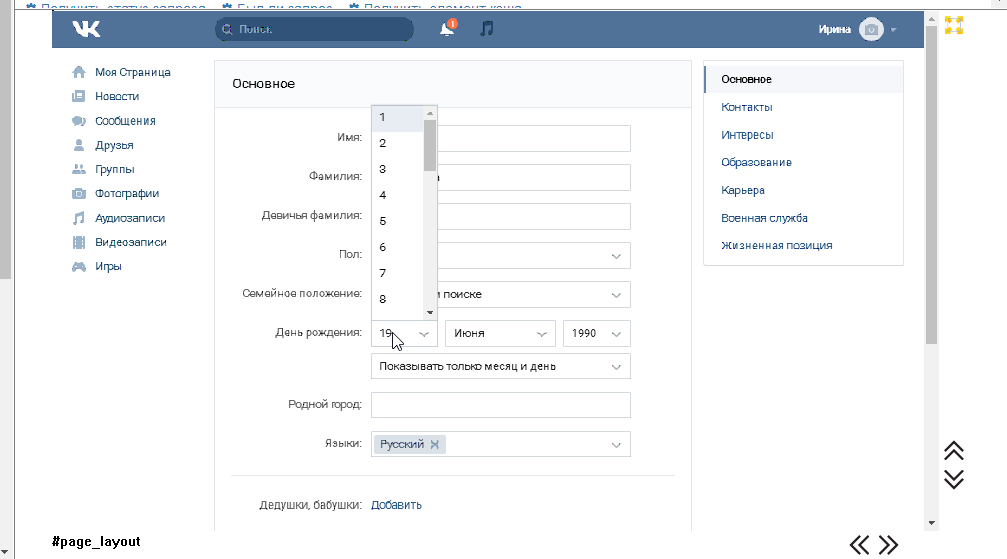Switch to Контакты settings section
The height and width of the screenshot is (559, 1007).
point(747,107)
